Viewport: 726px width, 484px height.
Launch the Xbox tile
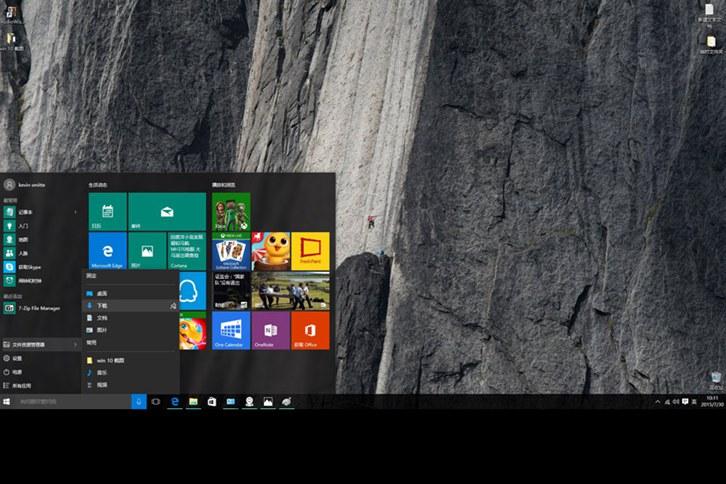tap(231, 212)
